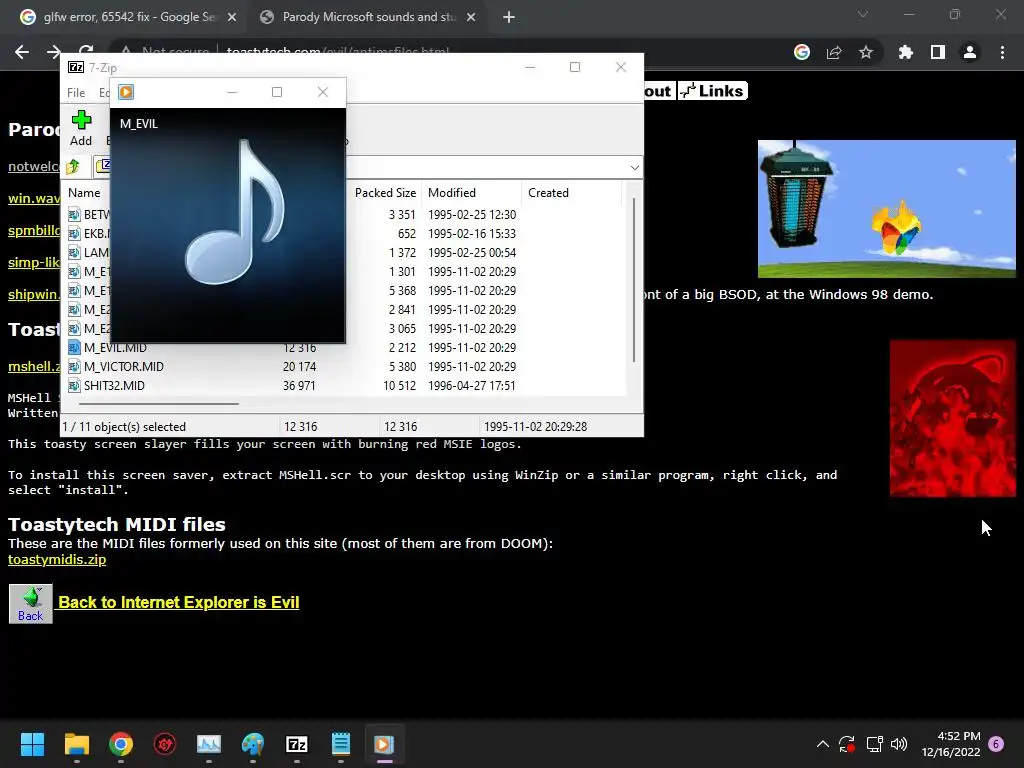Click the bug zapper Windows image
This screenshot has width=1024, height=768.
pos(887,209)
